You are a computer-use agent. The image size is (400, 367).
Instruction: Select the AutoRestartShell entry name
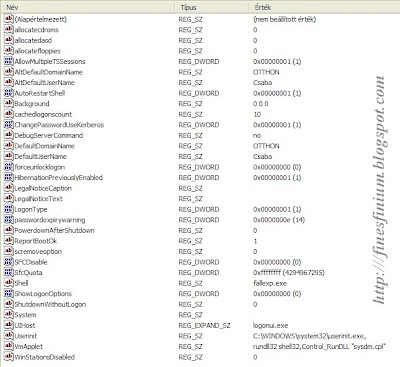(40, 93)
